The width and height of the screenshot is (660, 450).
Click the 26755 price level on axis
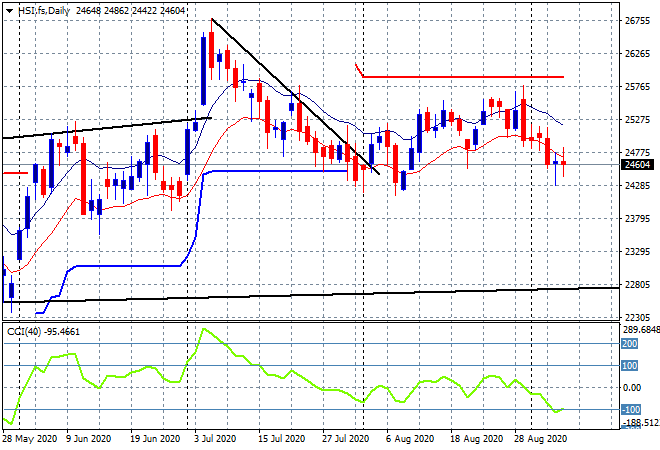coord(636,20)
